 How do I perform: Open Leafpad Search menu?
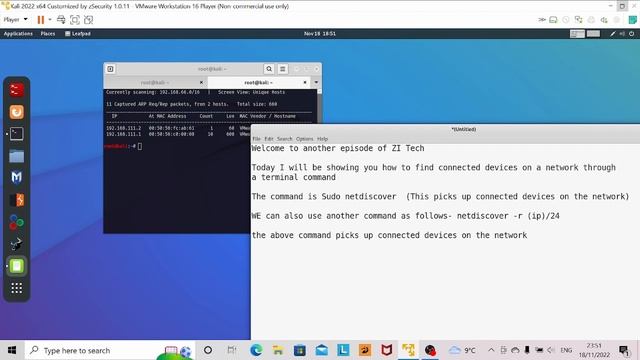click(284, 139)
